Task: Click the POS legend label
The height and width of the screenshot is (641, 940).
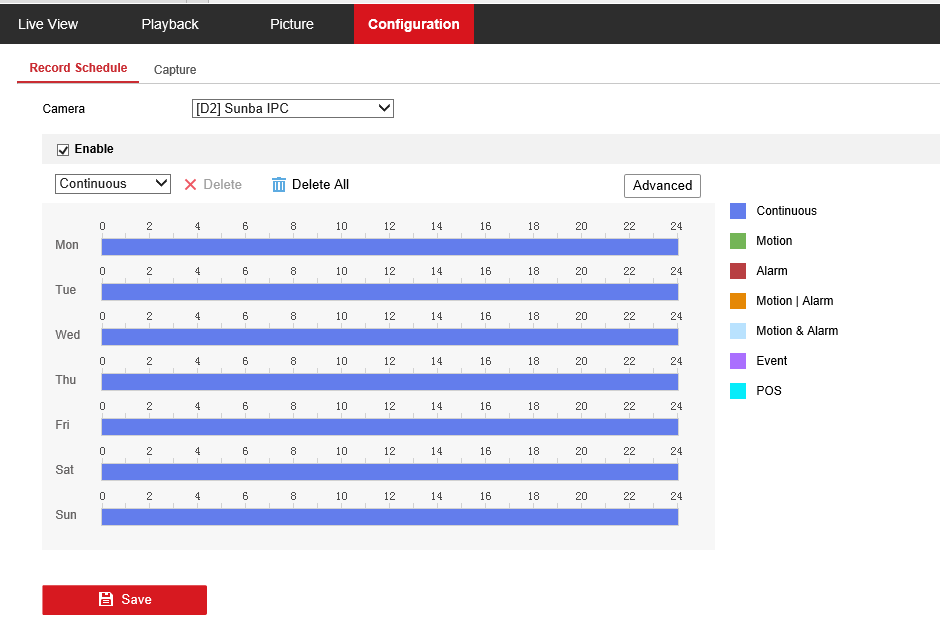Action: (x=769, y=390)
